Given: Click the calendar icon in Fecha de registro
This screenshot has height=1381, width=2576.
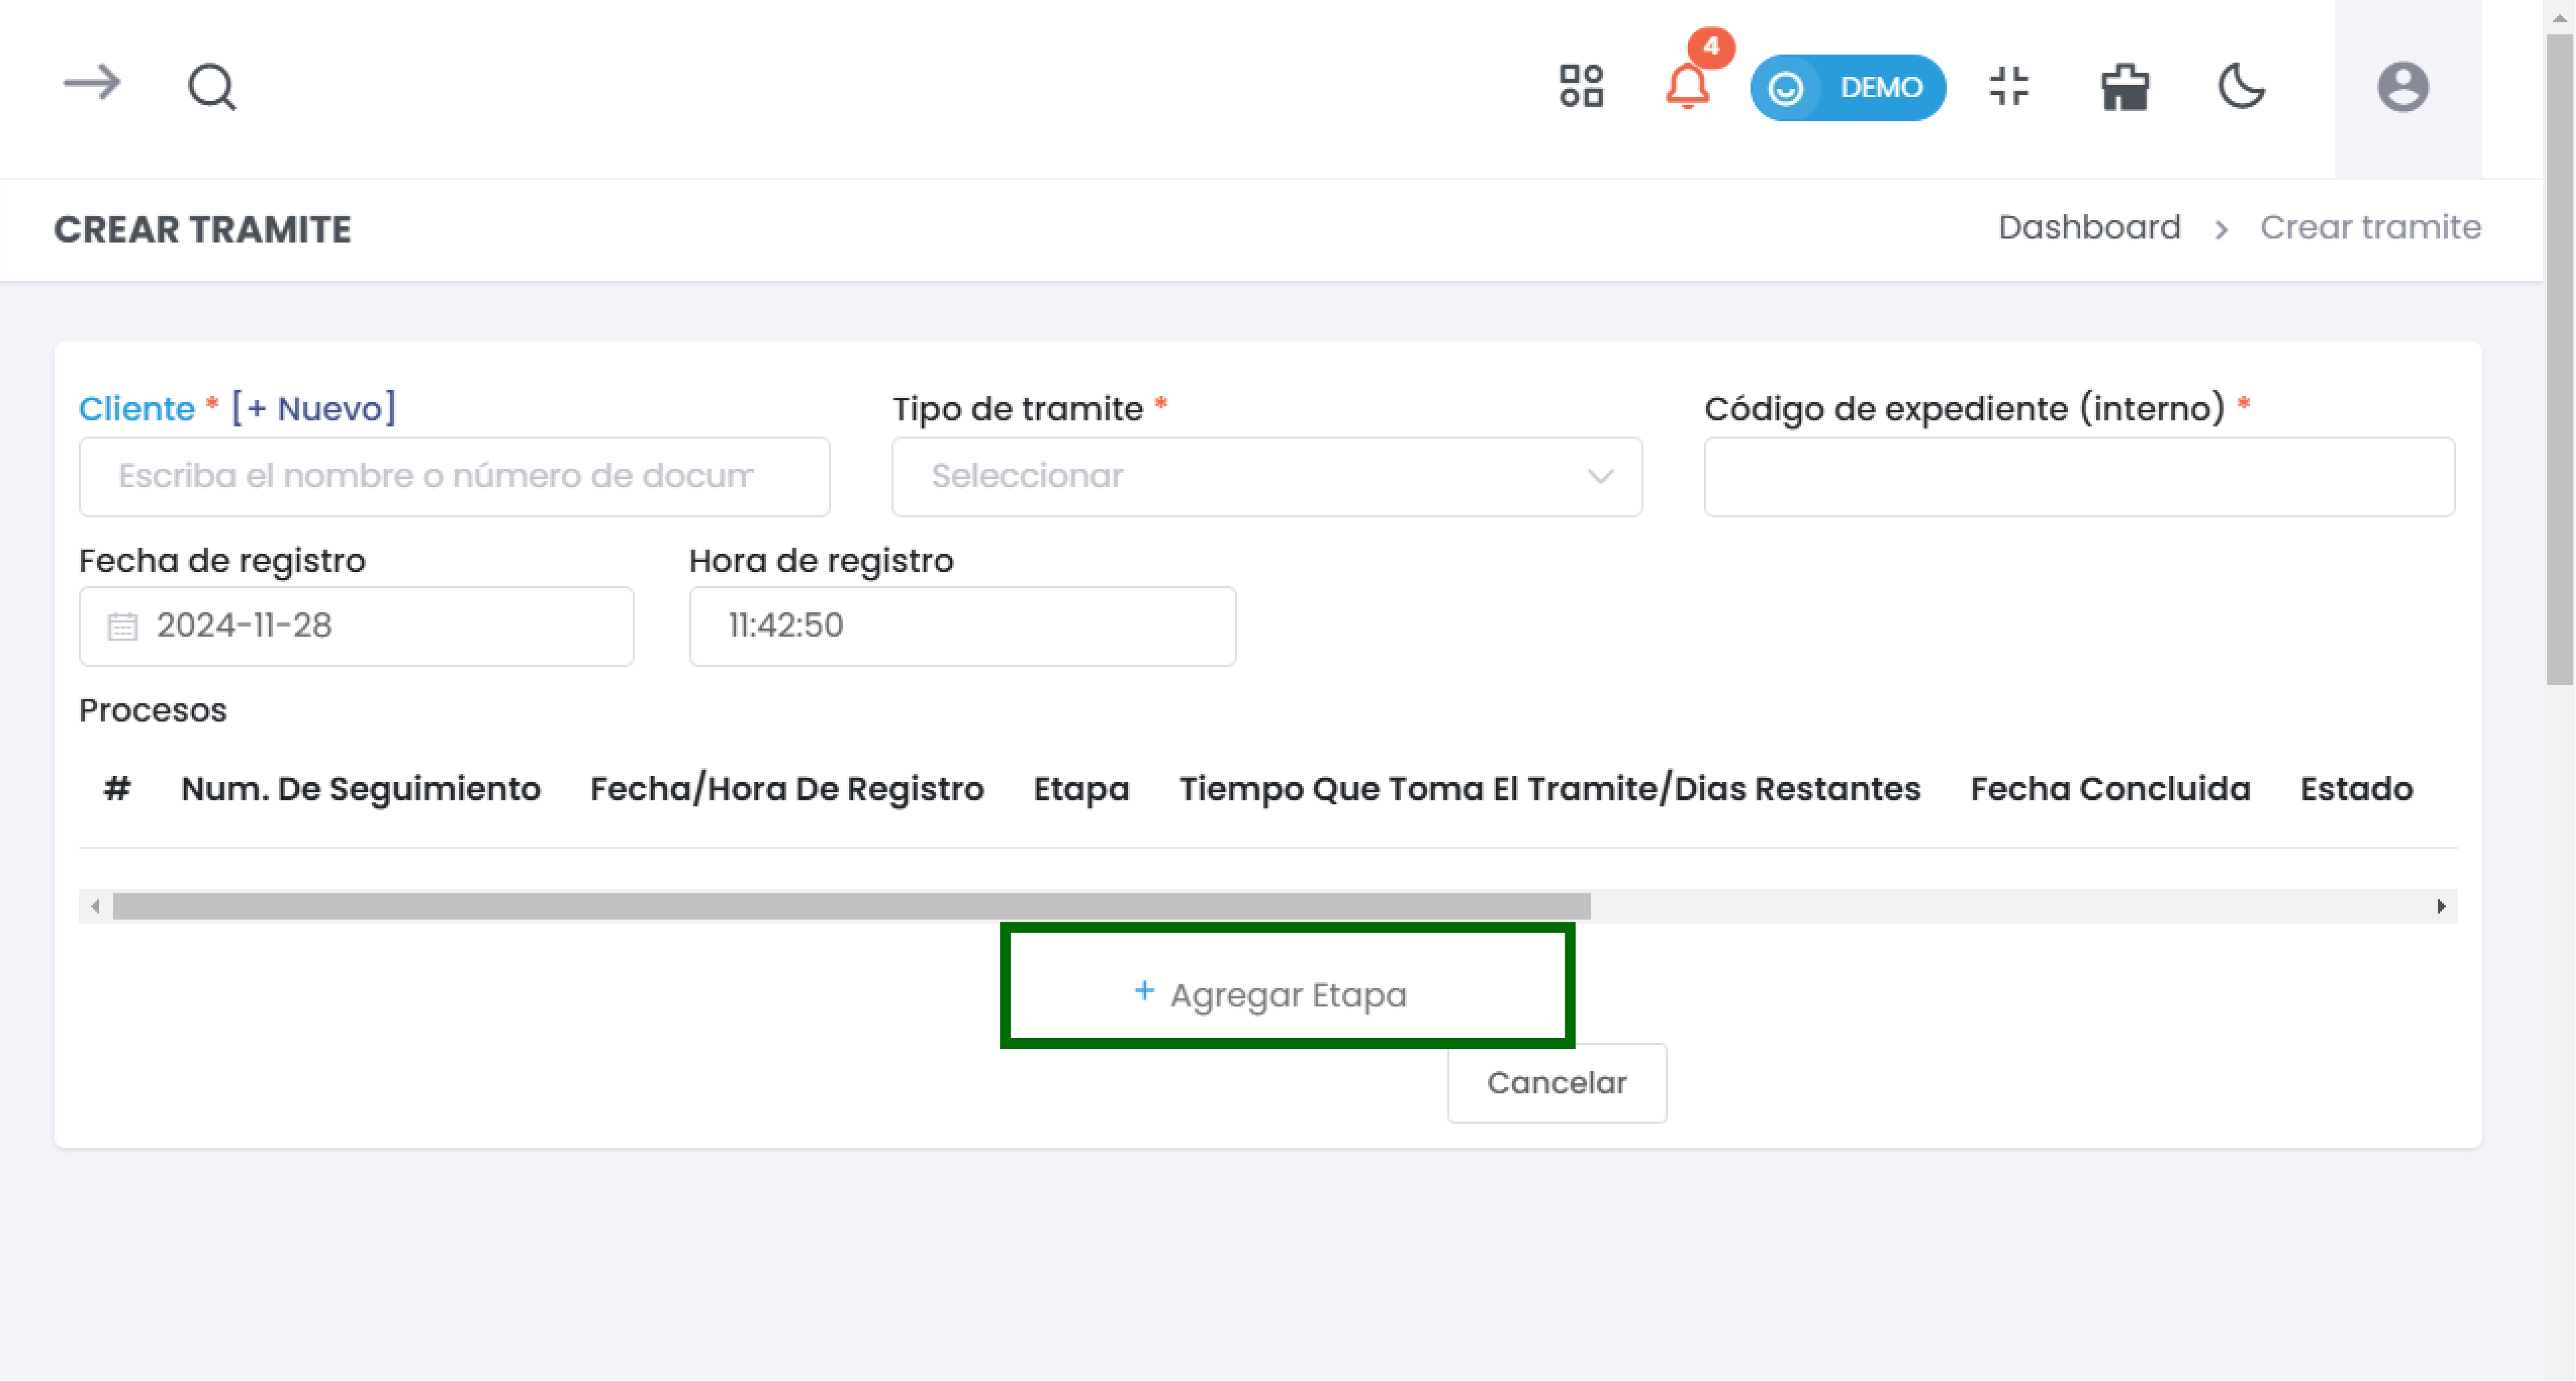Looking at the screenshot, I should pos(123,626).
